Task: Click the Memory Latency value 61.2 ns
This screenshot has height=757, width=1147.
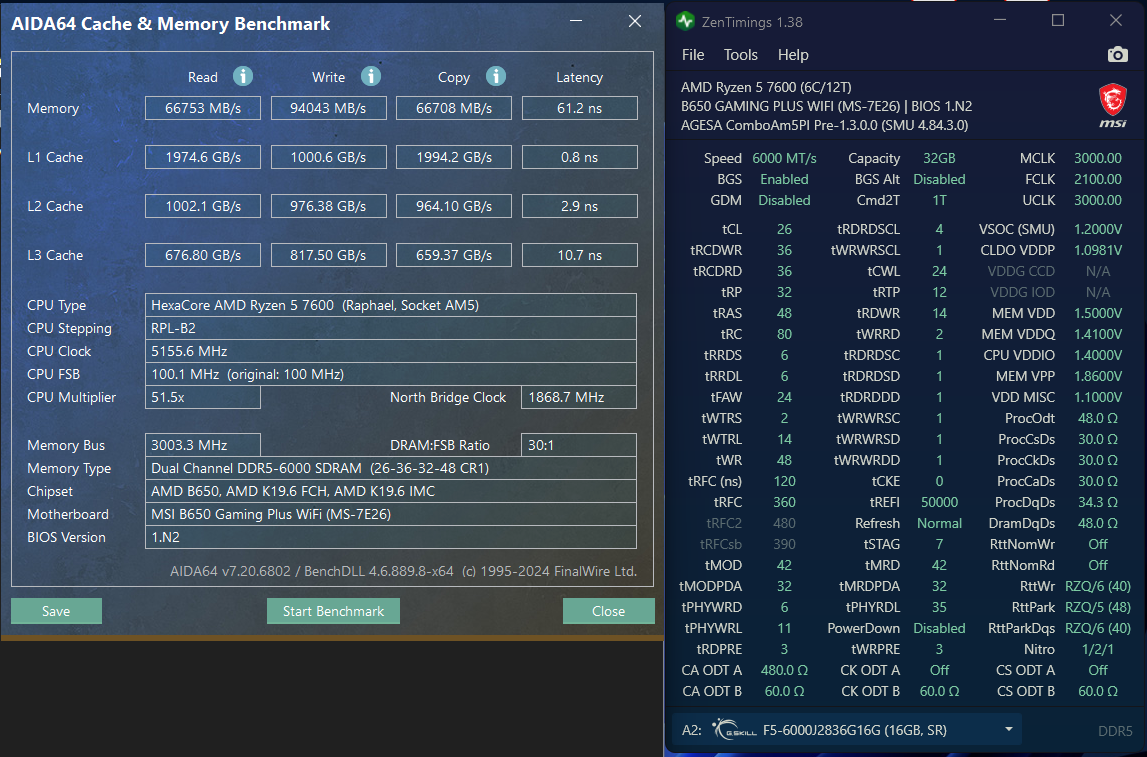Action: pos(579,108)
